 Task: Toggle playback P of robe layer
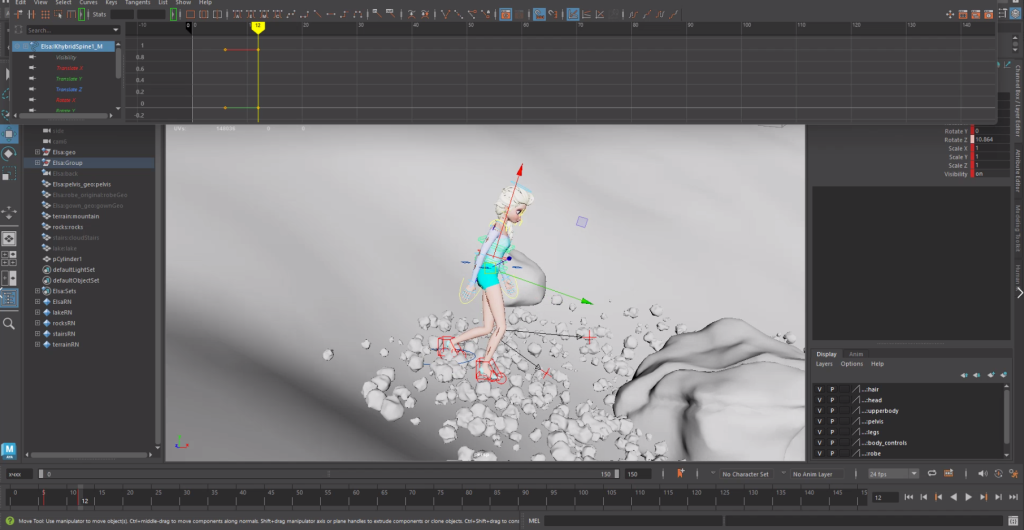coord(832,453)
